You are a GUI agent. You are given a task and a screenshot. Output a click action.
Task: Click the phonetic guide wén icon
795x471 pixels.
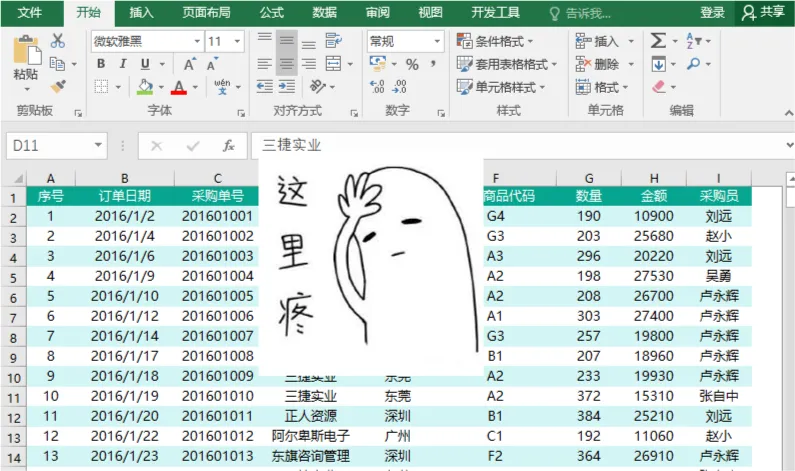coord(222,87)
